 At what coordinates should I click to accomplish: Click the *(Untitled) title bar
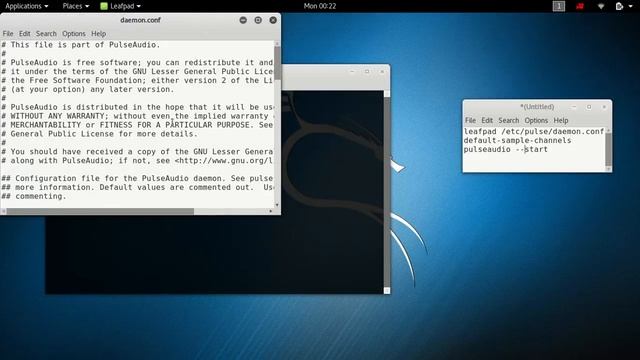[537, 107]
